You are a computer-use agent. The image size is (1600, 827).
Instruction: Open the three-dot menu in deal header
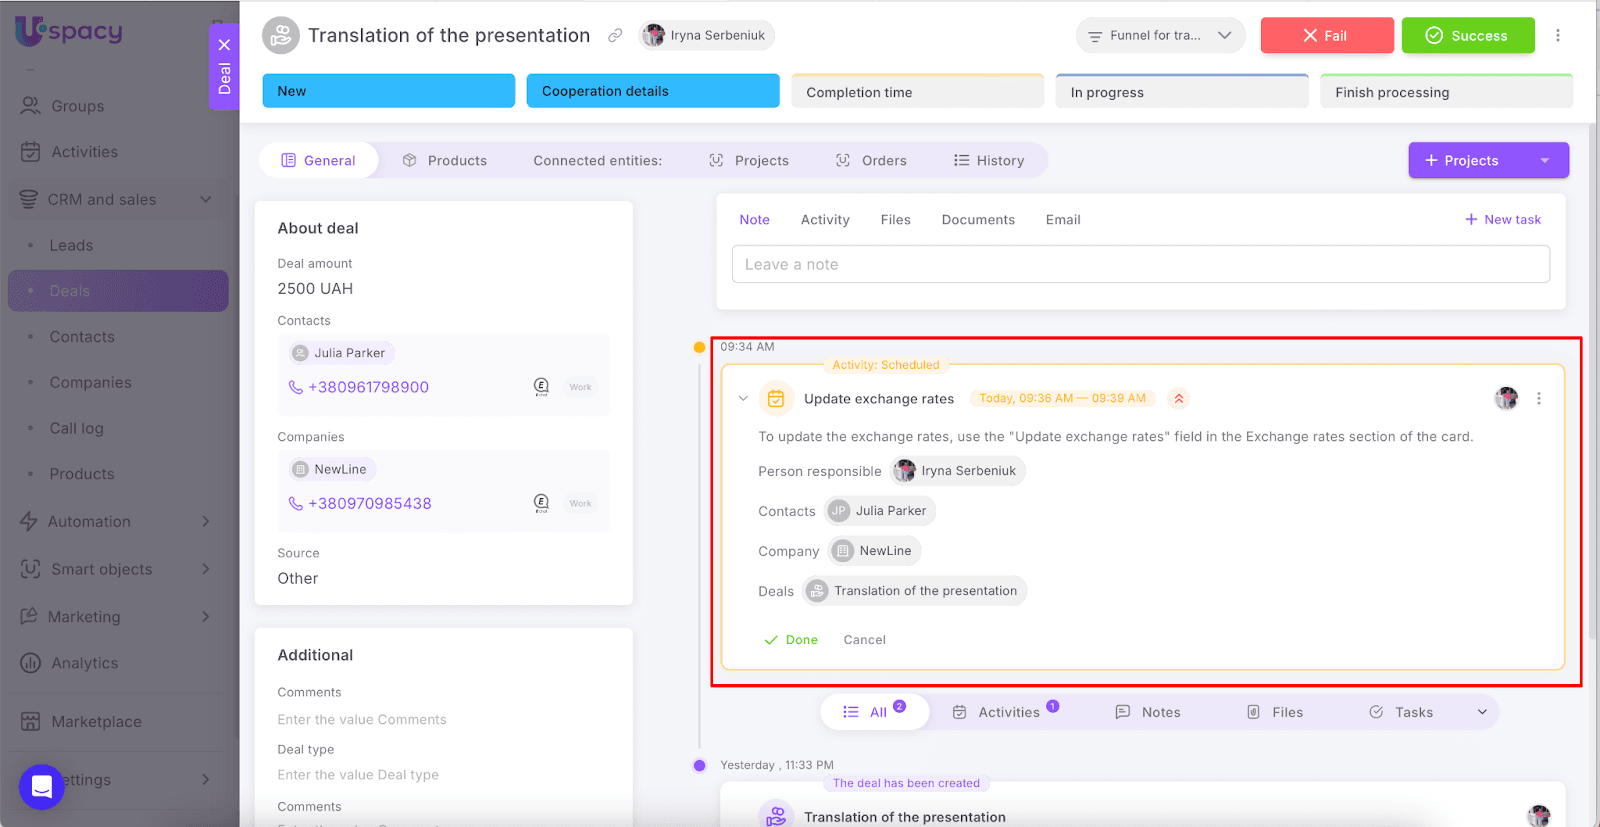point(1557,35)
